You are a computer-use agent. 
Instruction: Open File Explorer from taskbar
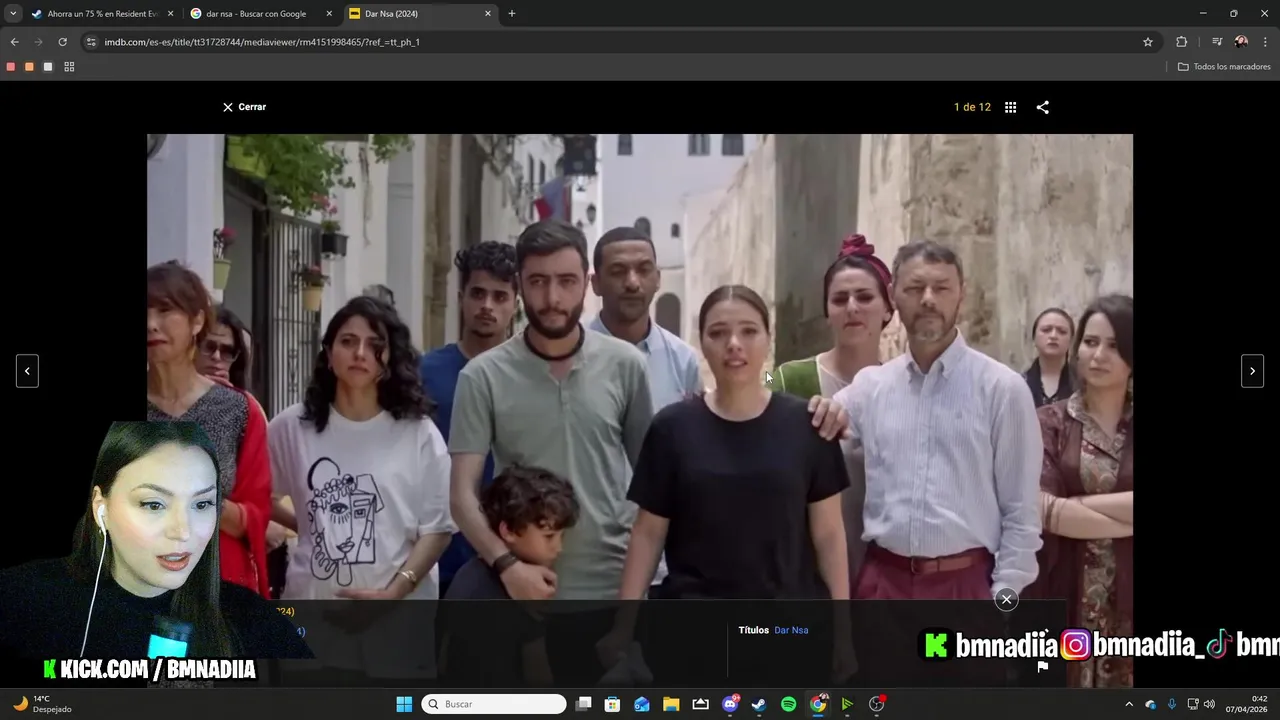point(671,704)
